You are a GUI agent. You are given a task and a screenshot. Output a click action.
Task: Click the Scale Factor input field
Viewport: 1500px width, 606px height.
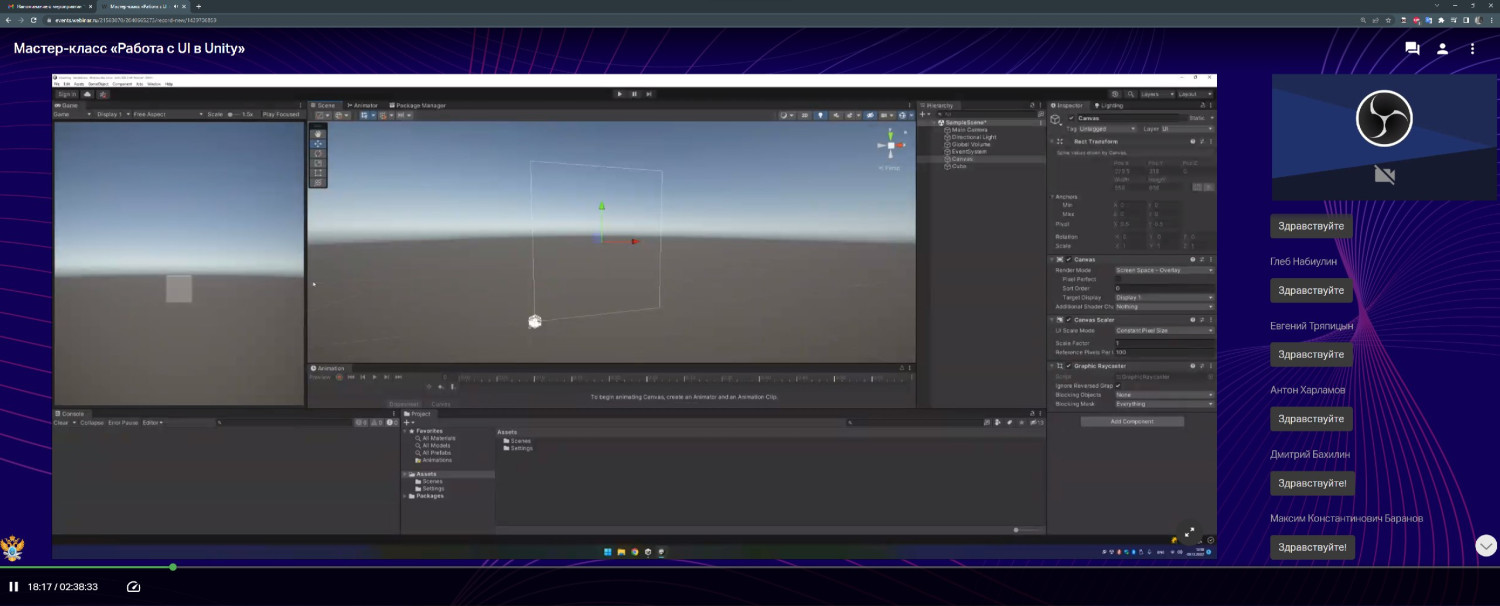pyautogui.click(x=1164, y=343)
